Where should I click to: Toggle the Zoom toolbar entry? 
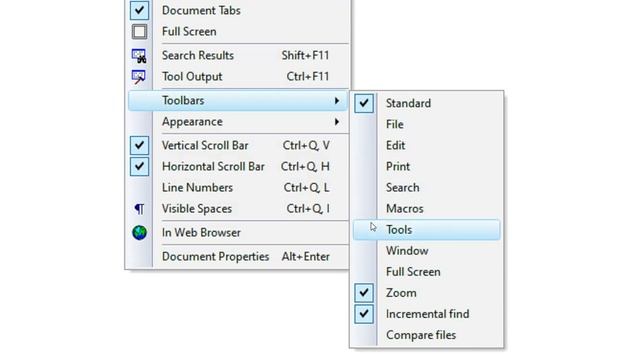click(x=426, y=293)
